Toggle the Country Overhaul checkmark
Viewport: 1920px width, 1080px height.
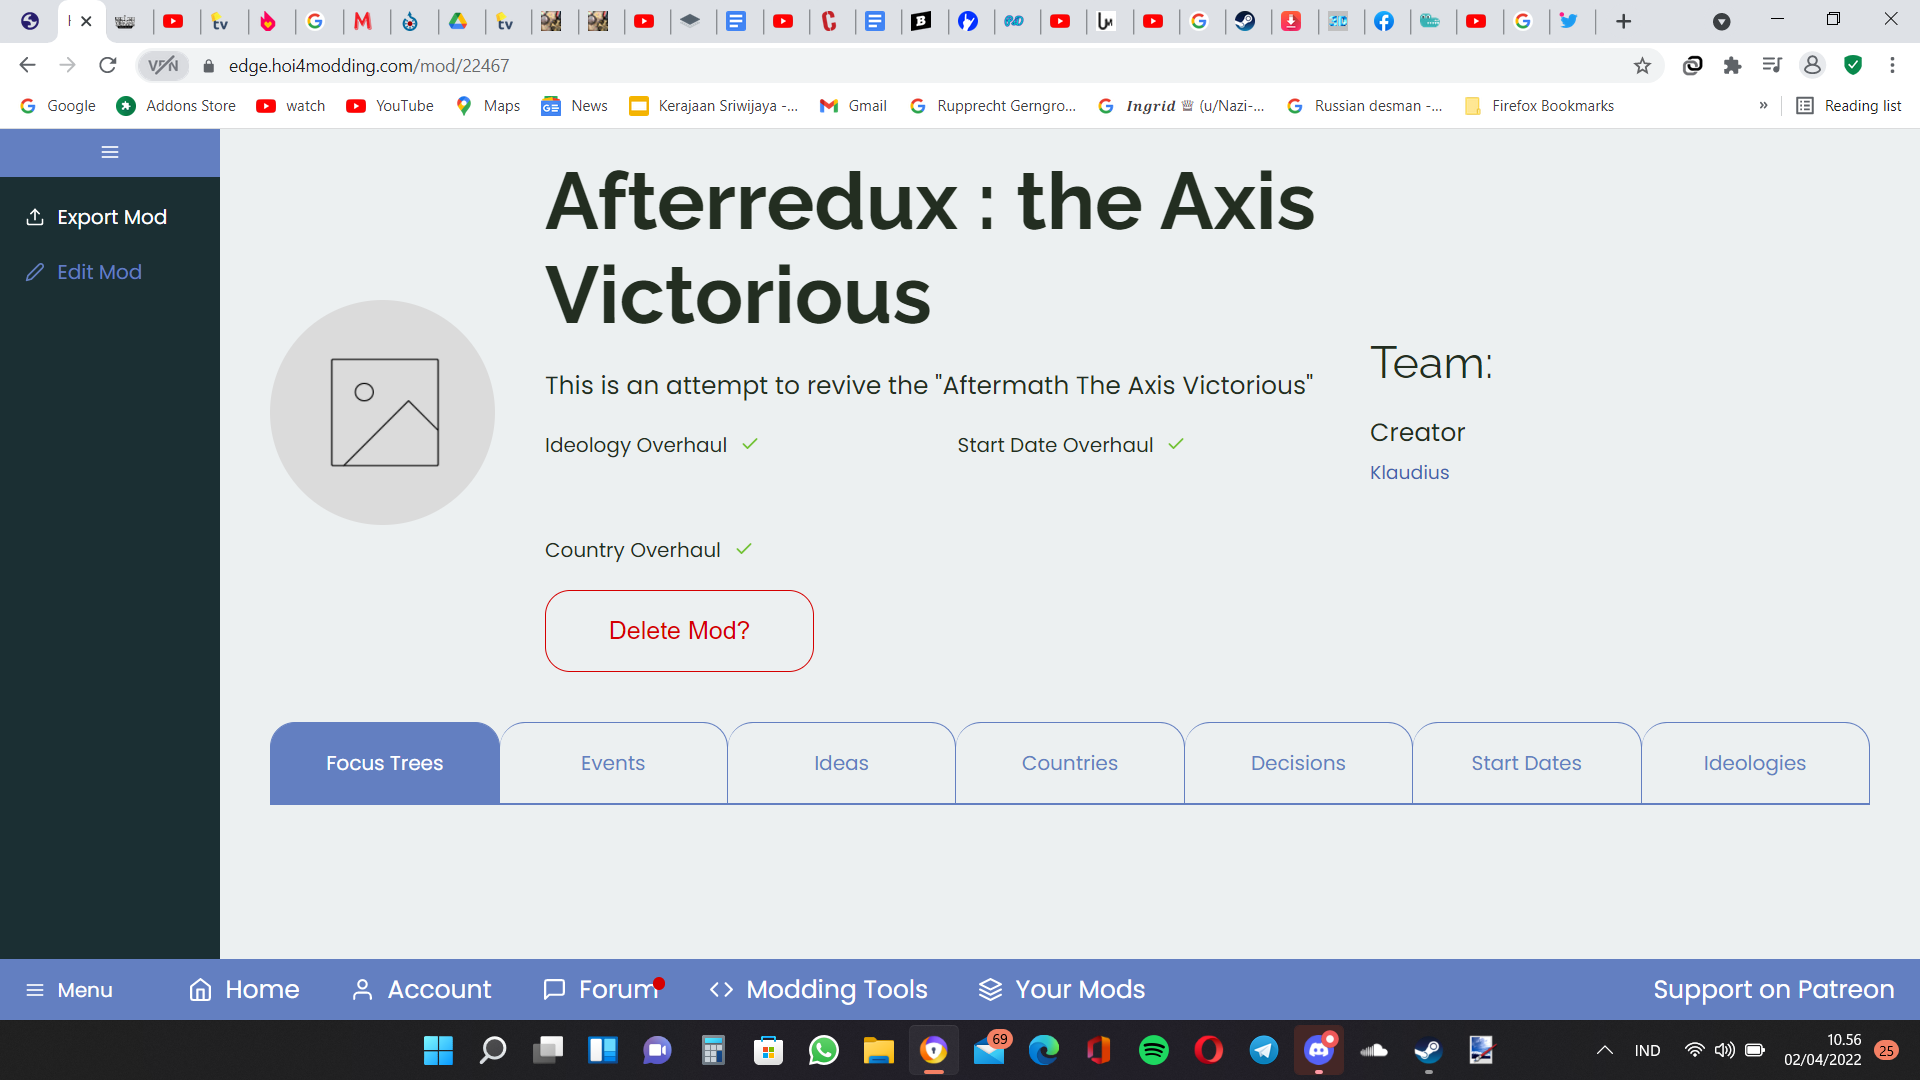pyautogui.click(x=744, y=549)
